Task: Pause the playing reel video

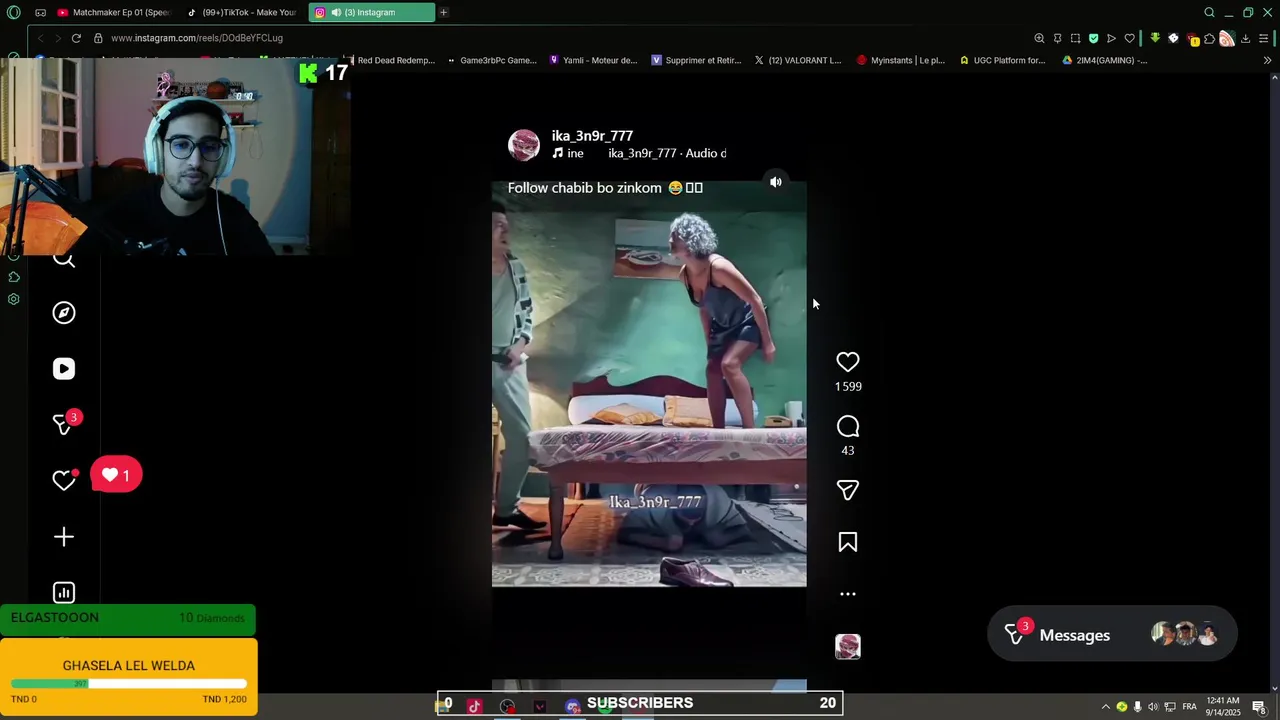Action: (649, 383)
